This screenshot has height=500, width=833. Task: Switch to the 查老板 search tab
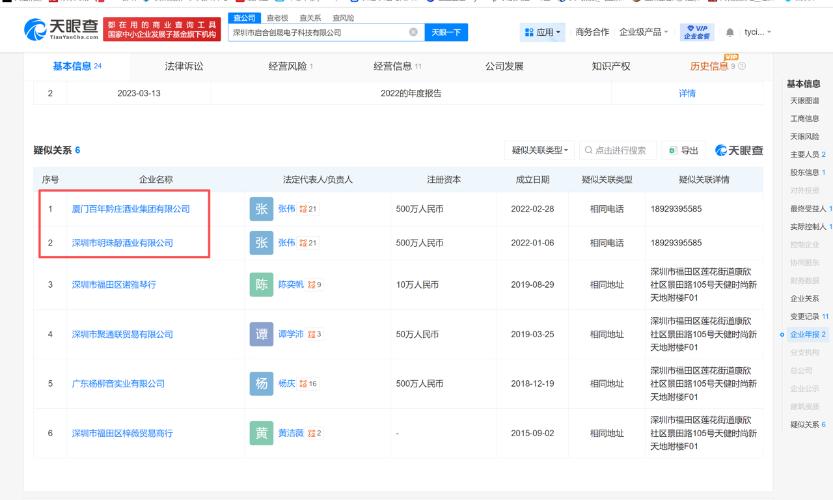point(277,18)
